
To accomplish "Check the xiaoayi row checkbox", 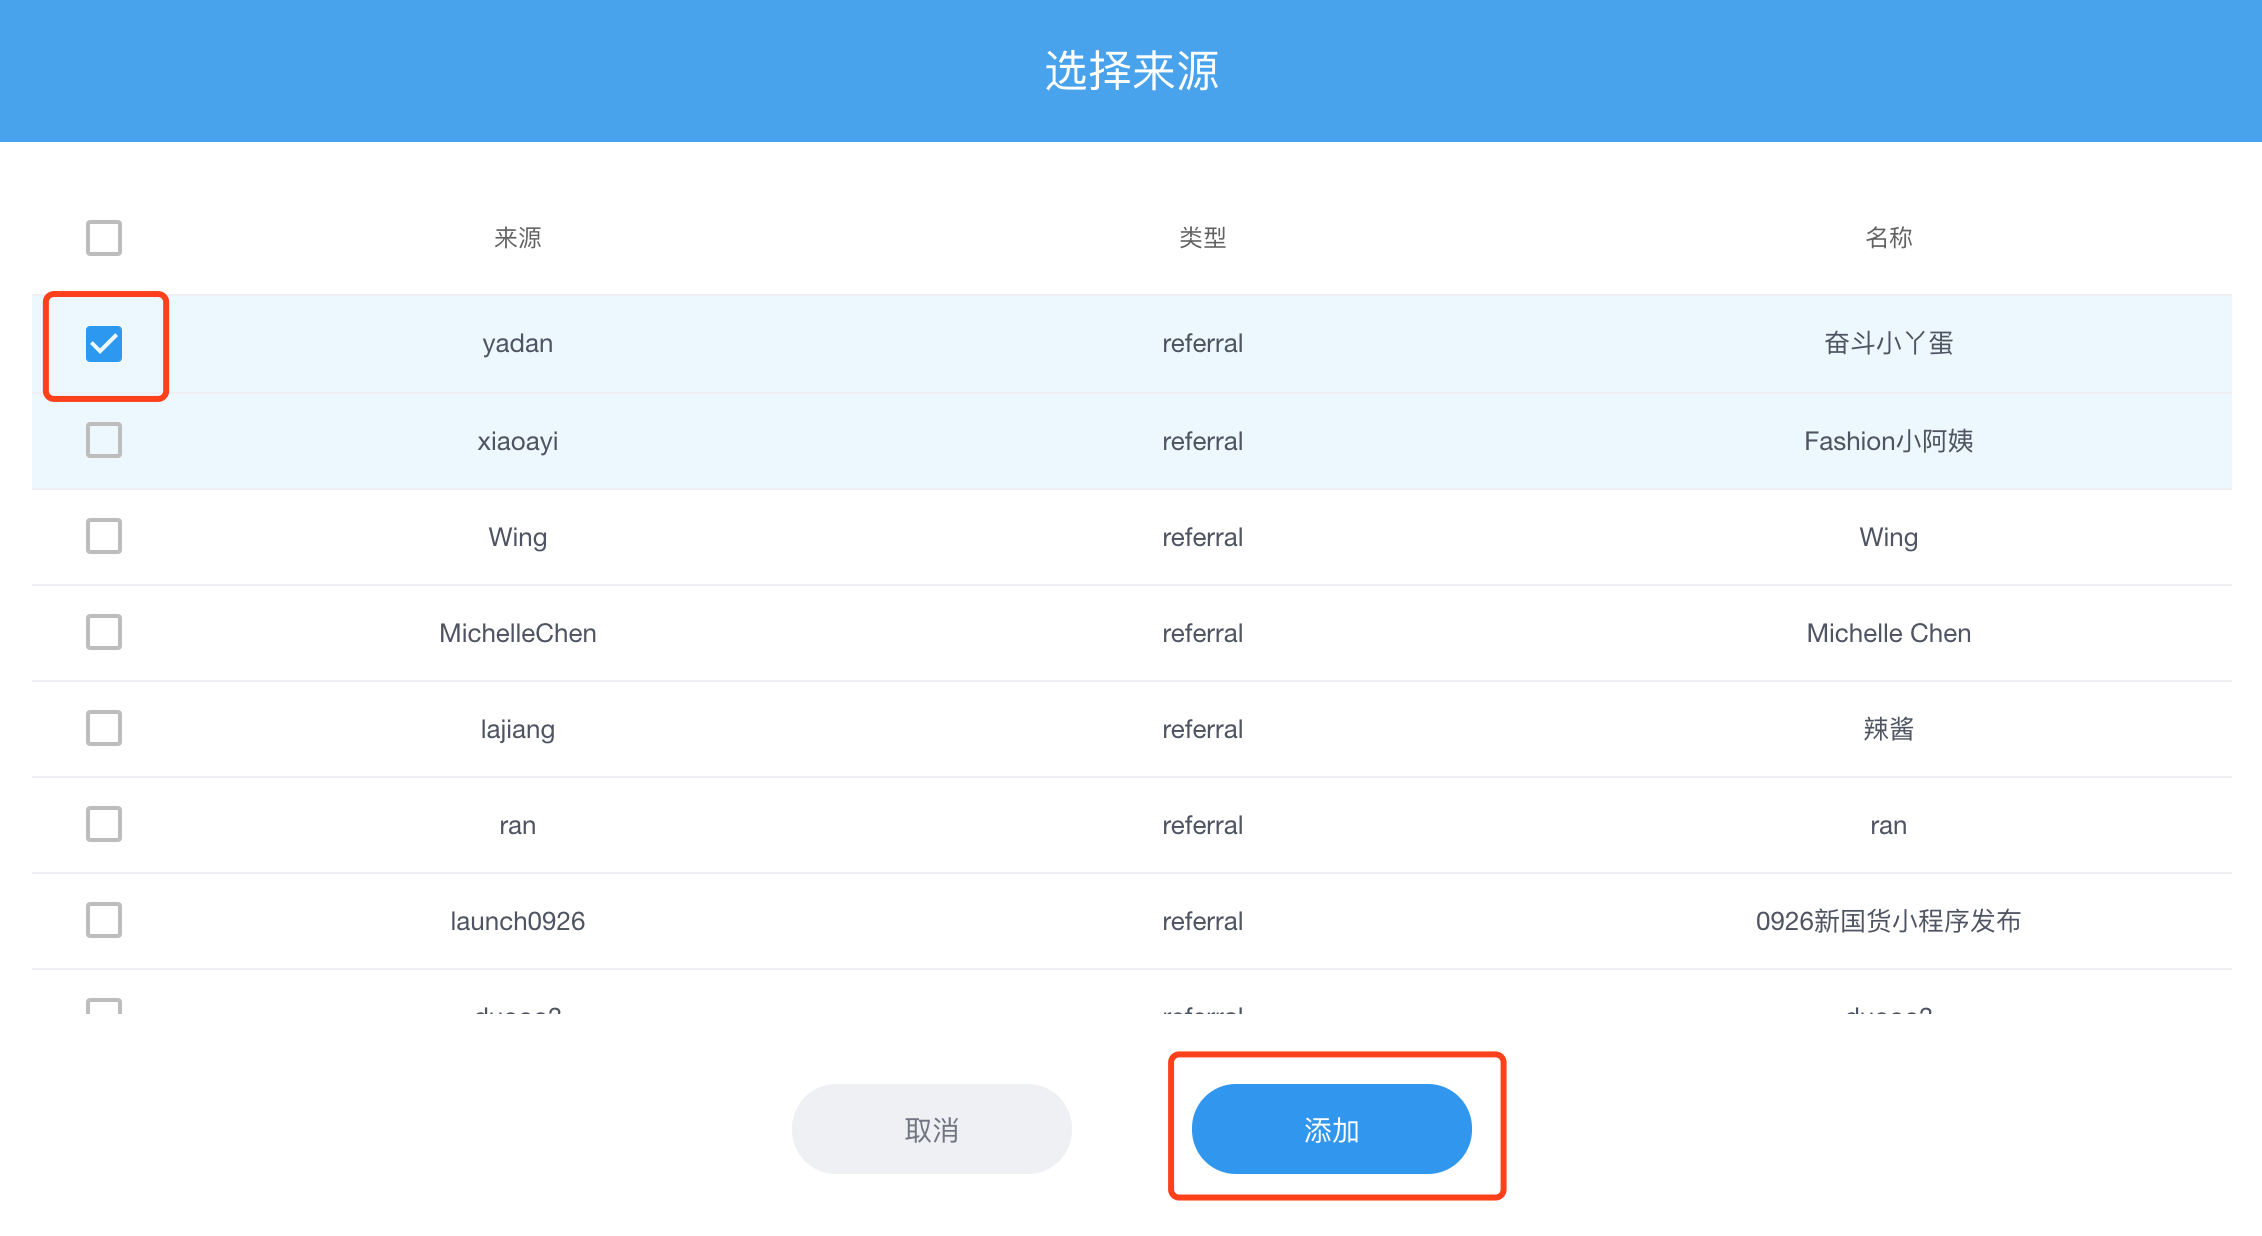I will coord(104,440).
